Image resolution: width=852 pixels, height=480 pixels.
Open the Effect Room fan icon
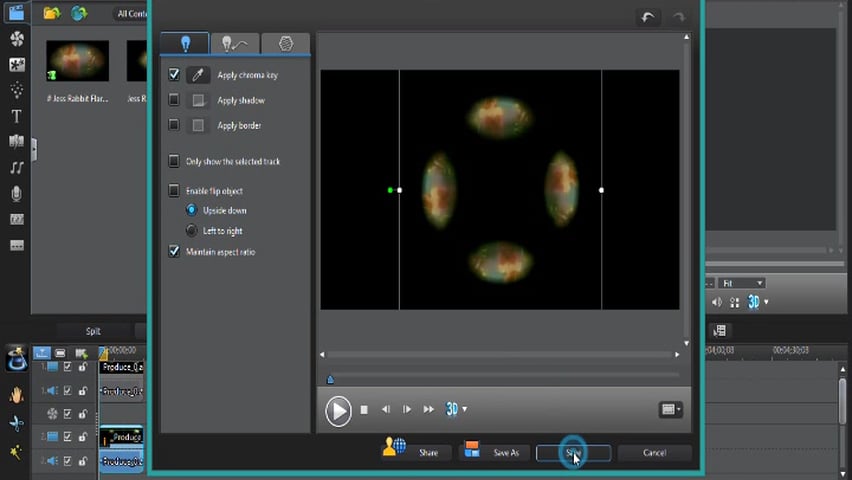click(16, 38)
